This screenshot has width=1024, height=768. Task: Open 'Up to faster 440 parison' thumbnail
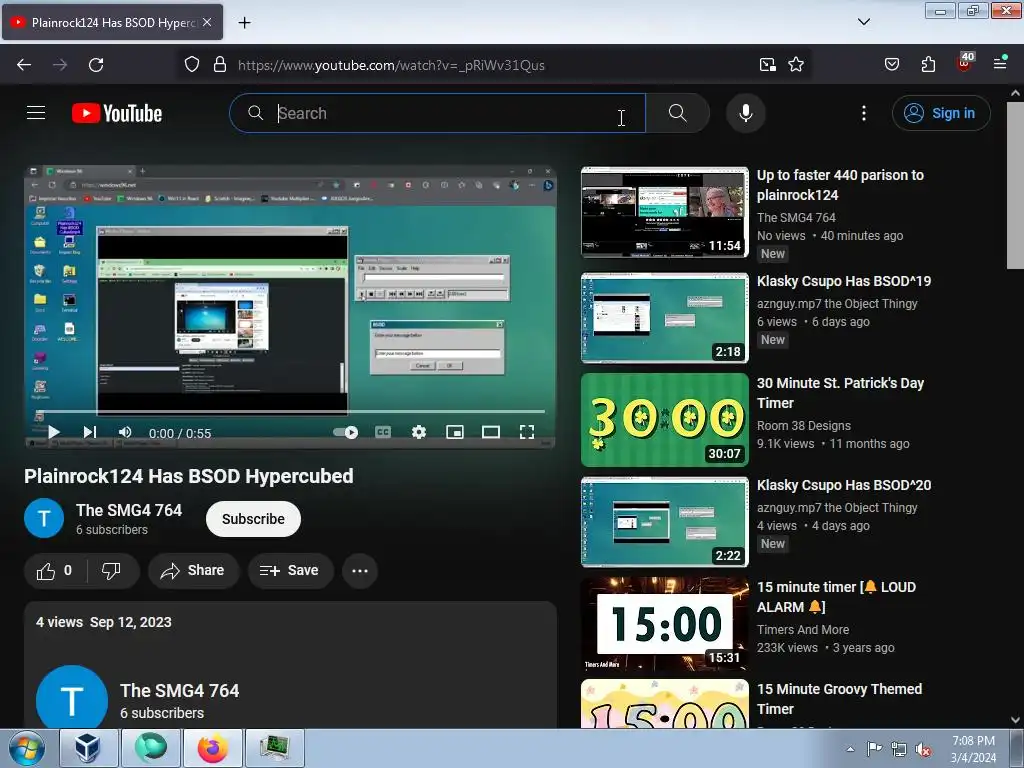(x=665, y=212)
